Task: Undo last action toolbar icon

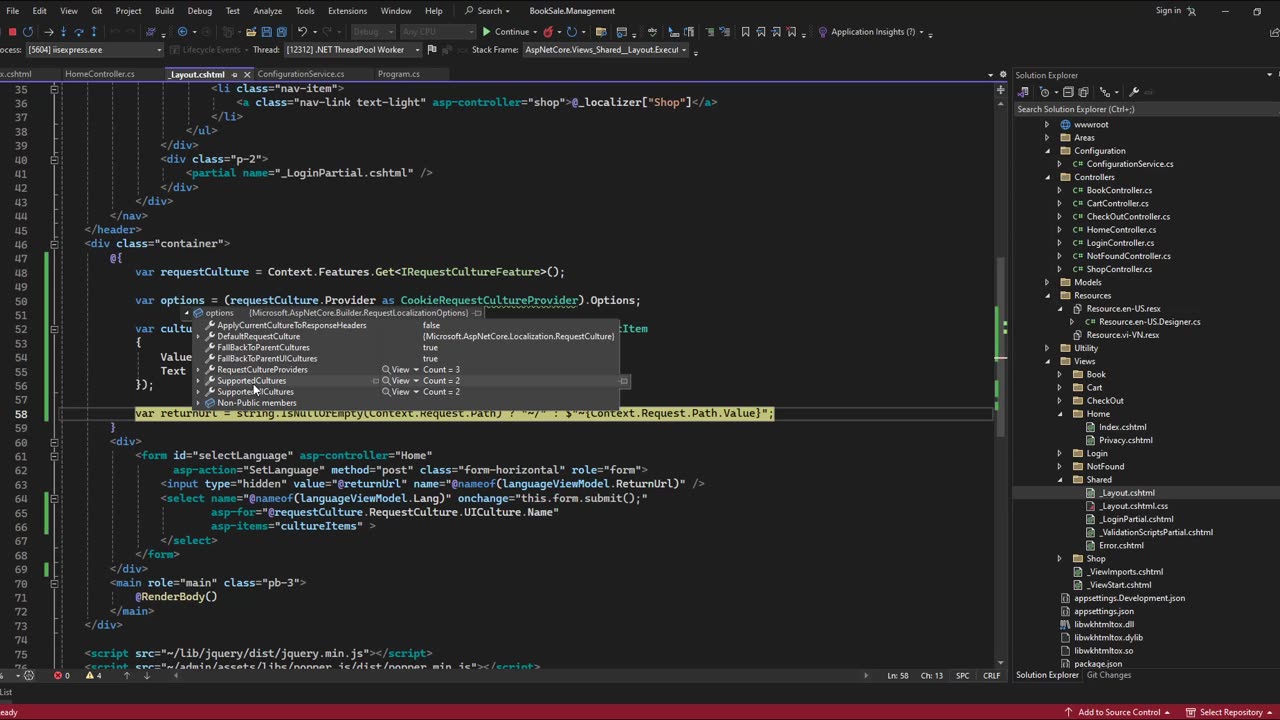Action: (302, 32)
